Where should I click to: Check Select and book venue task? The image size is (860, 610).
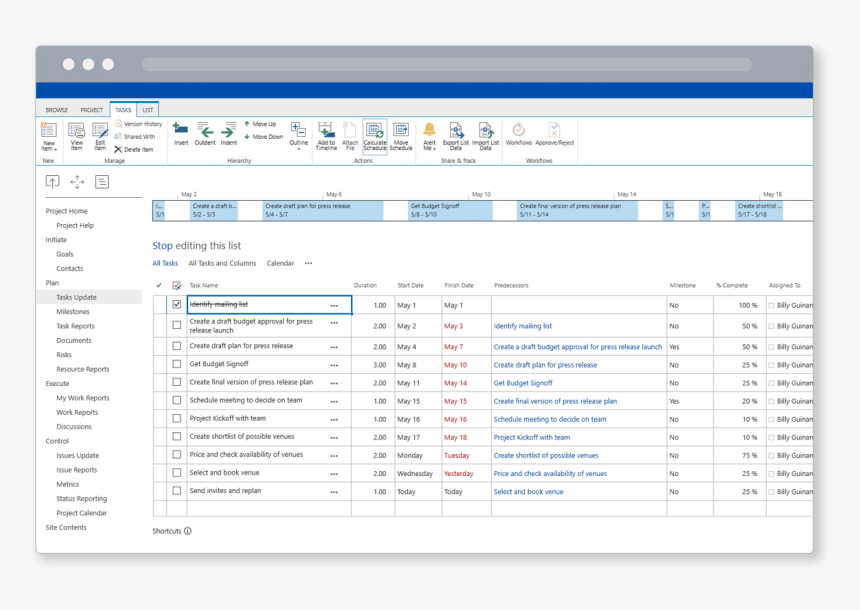pos(177,473)
